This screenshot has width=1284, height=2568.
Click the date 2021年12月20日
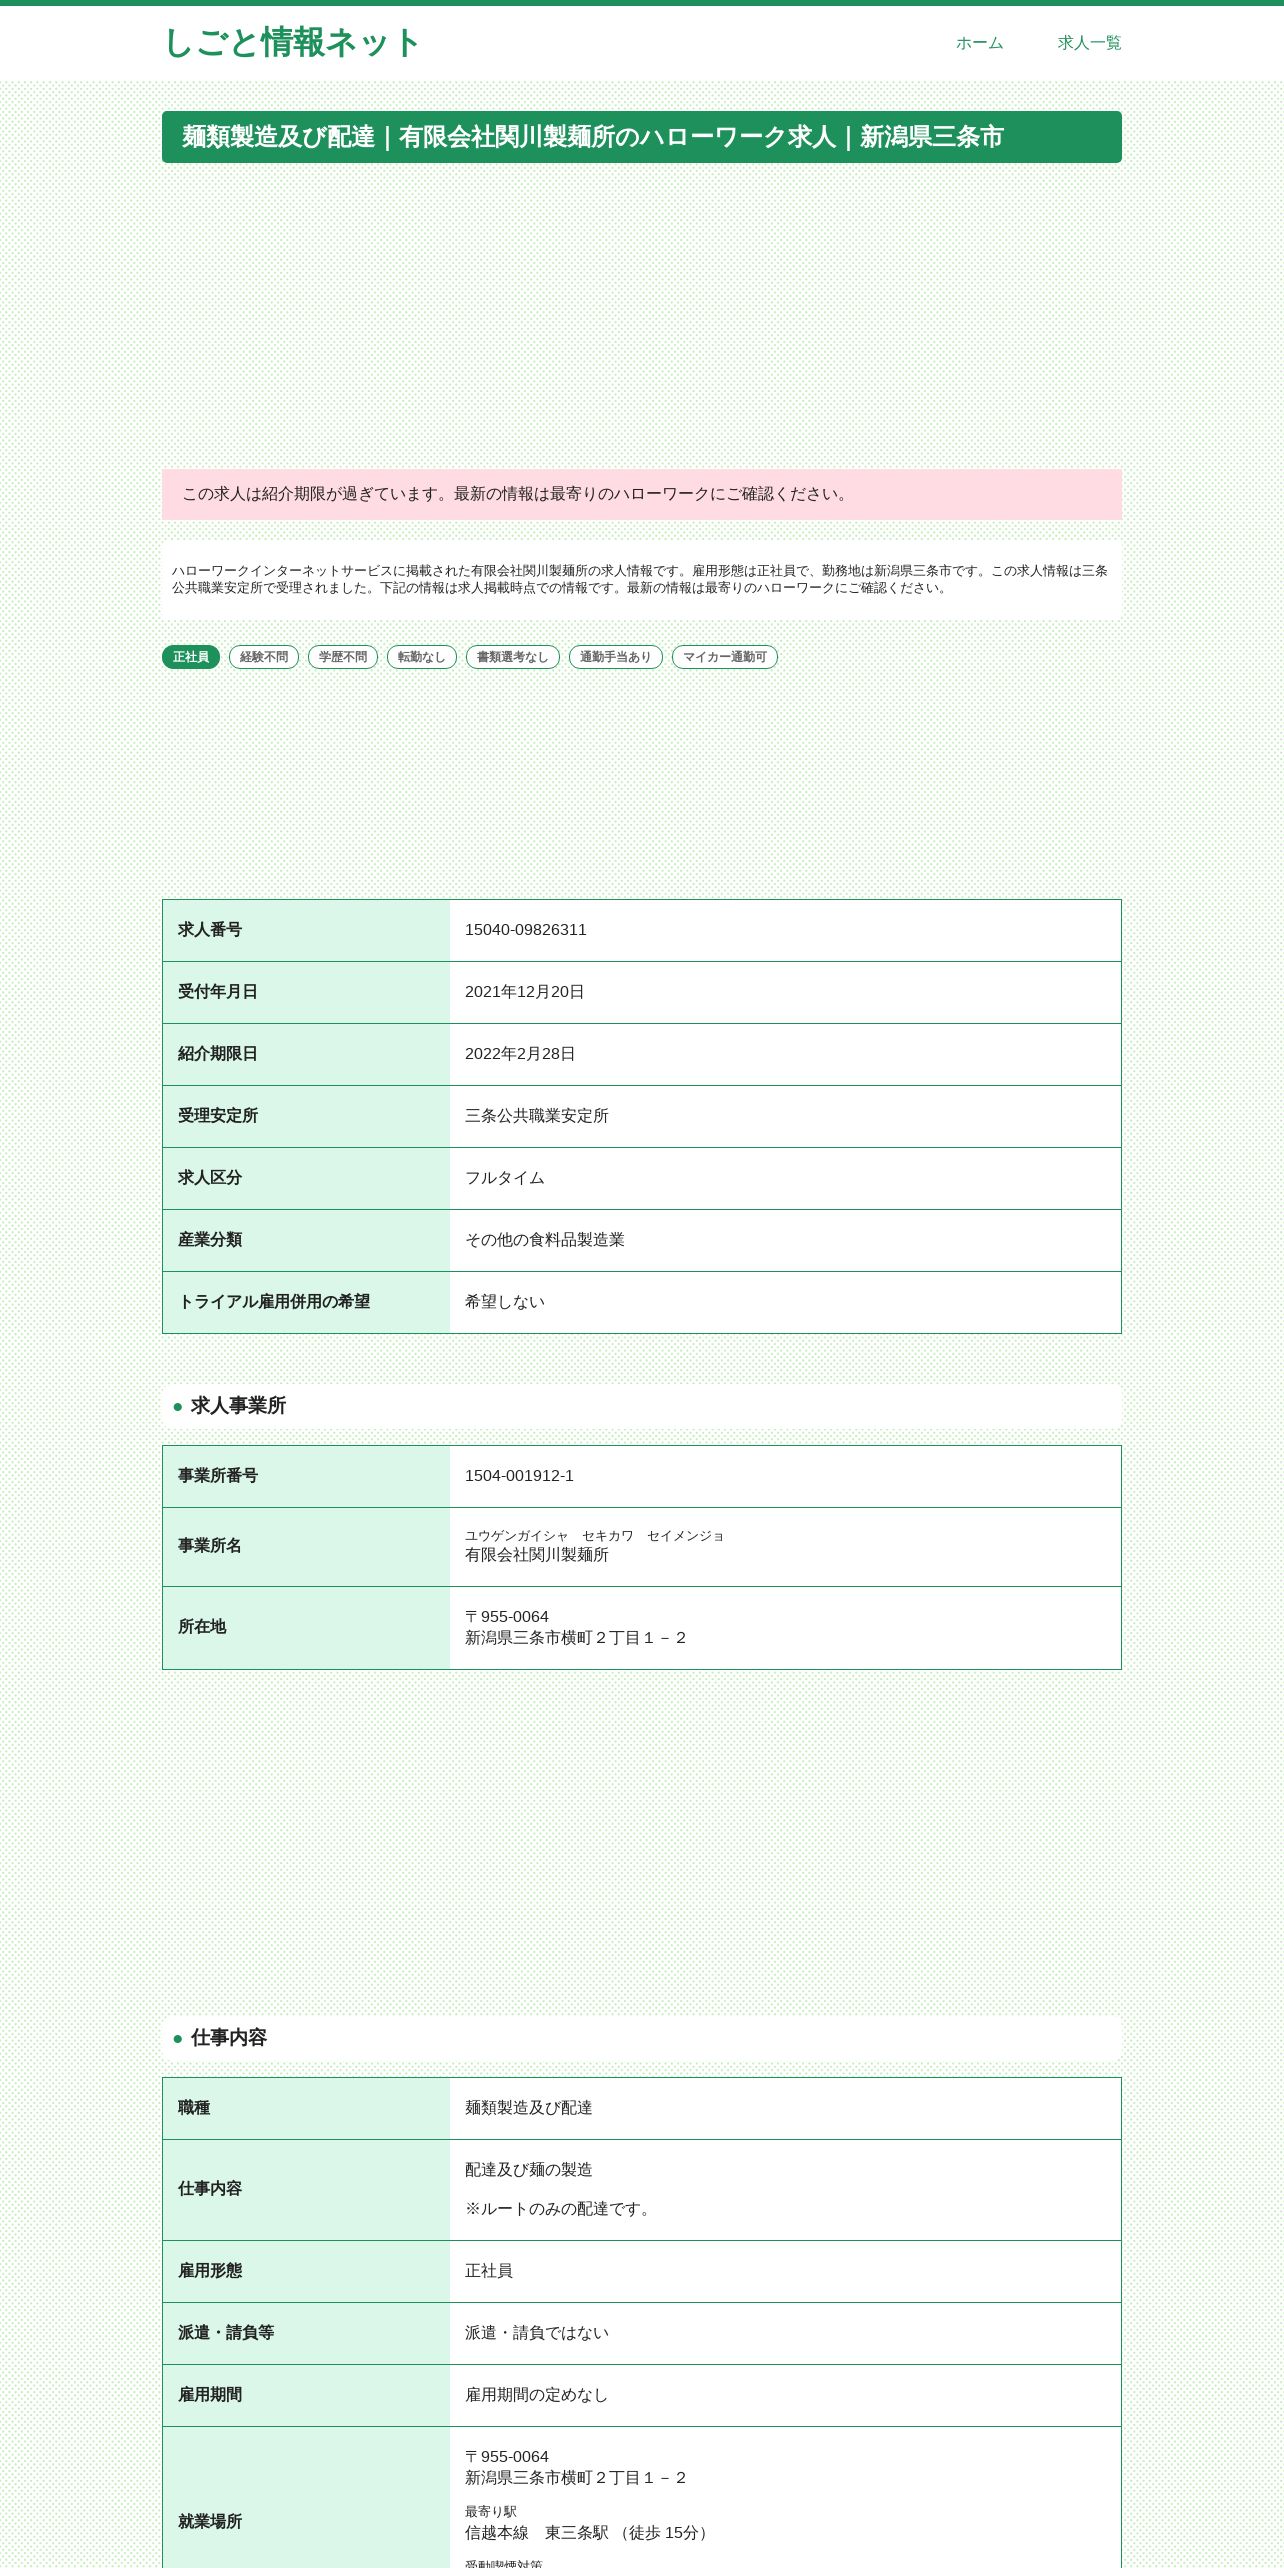click(525, 992)
